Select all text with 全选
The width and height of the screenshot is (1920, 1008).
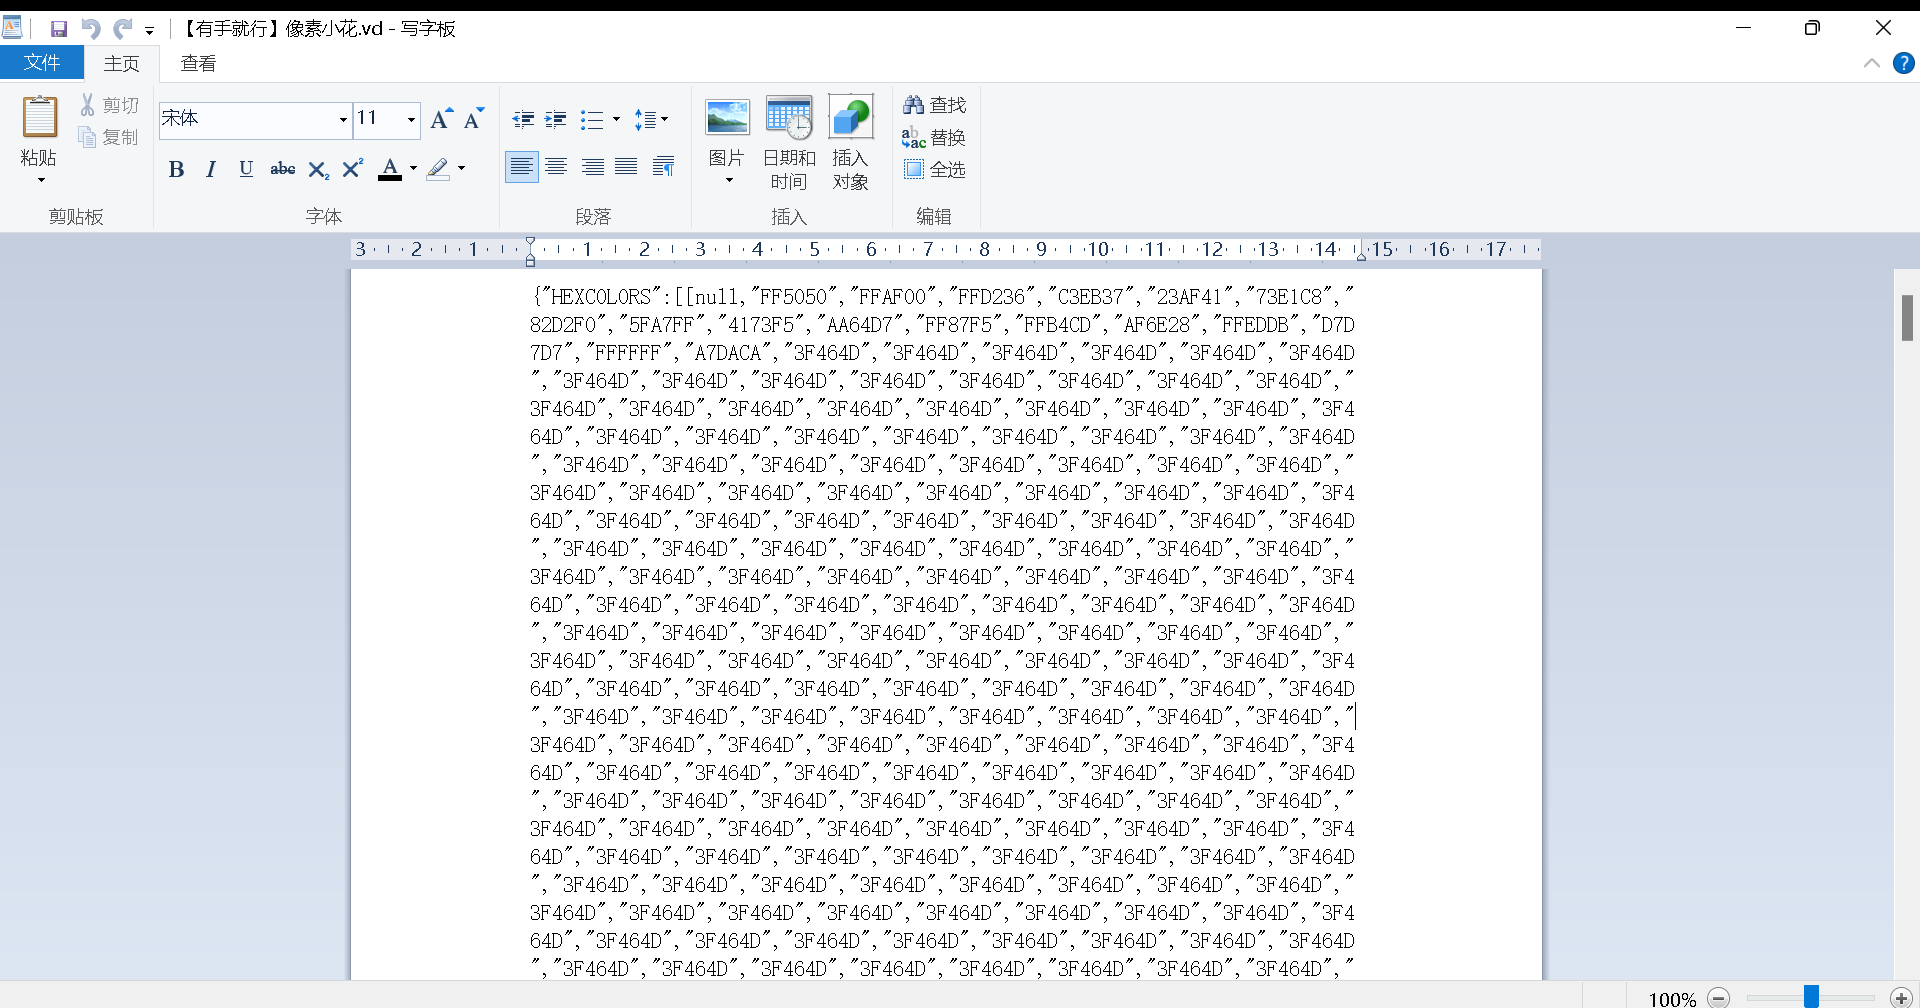click(935, 169)
